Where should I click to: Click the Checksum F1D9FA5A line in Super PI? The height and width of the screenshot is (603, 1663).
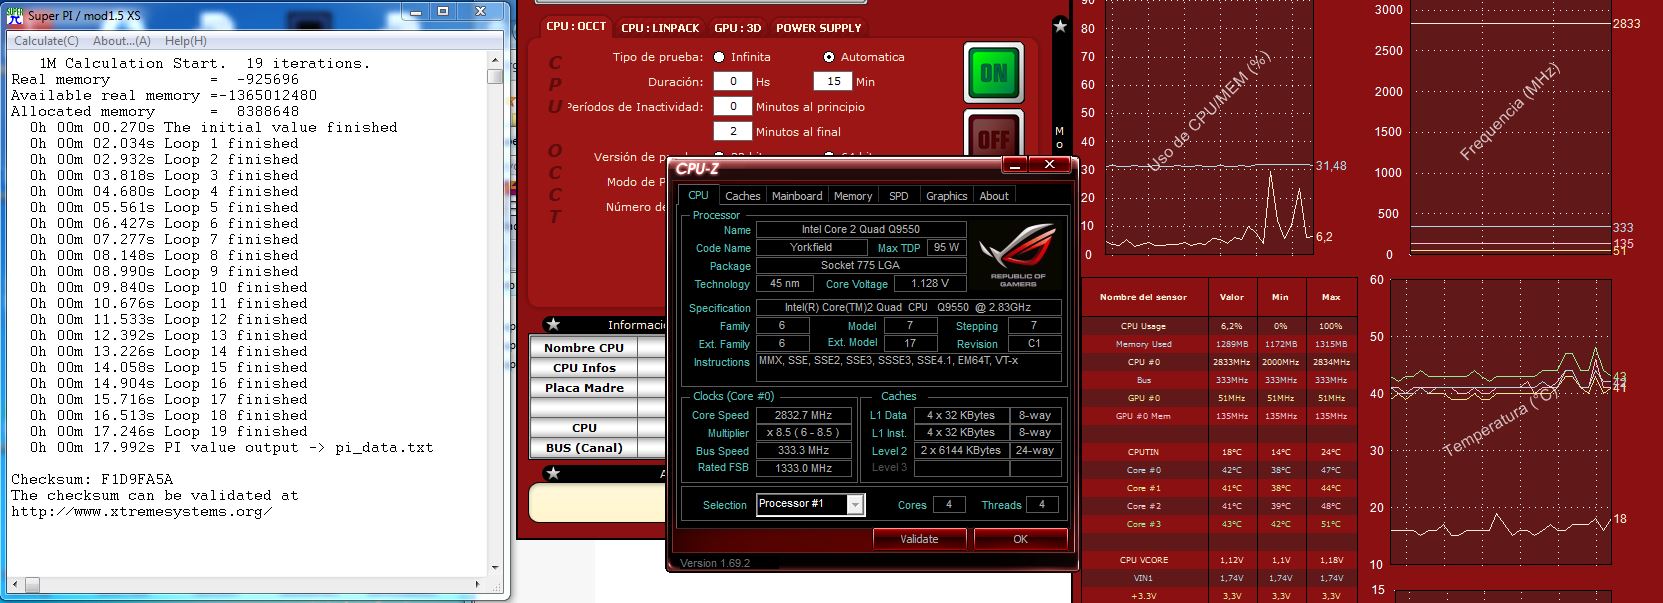(x=92, y=479)
